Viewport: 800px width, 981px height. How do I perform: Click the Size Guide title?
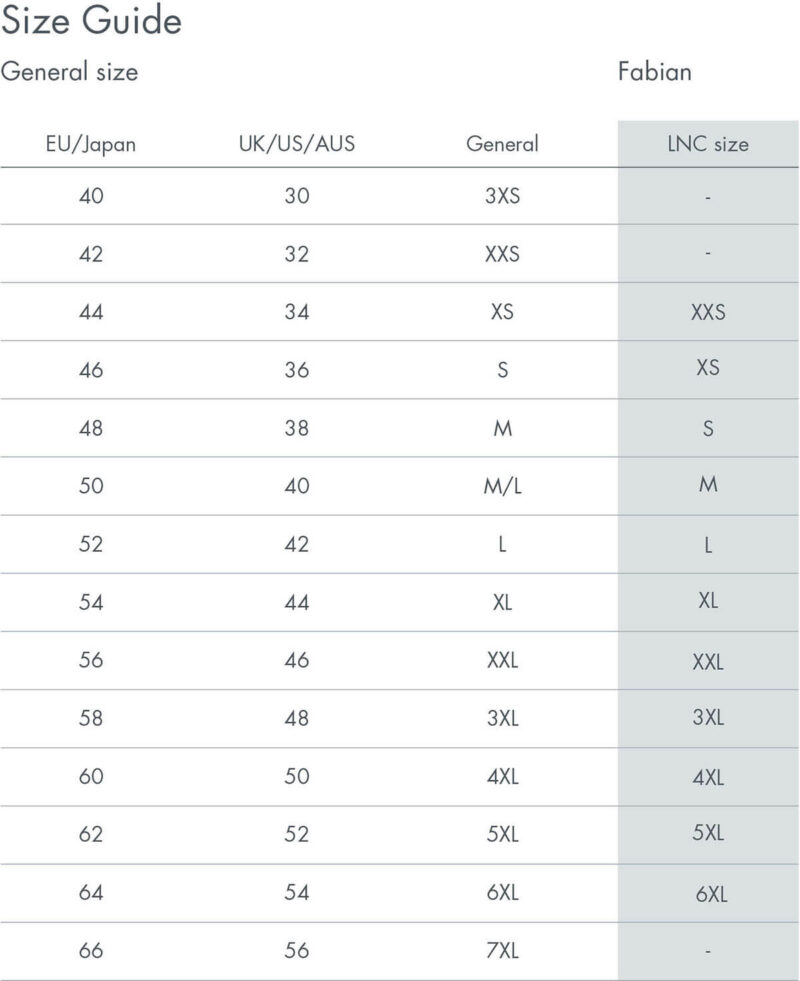[91, 21]
